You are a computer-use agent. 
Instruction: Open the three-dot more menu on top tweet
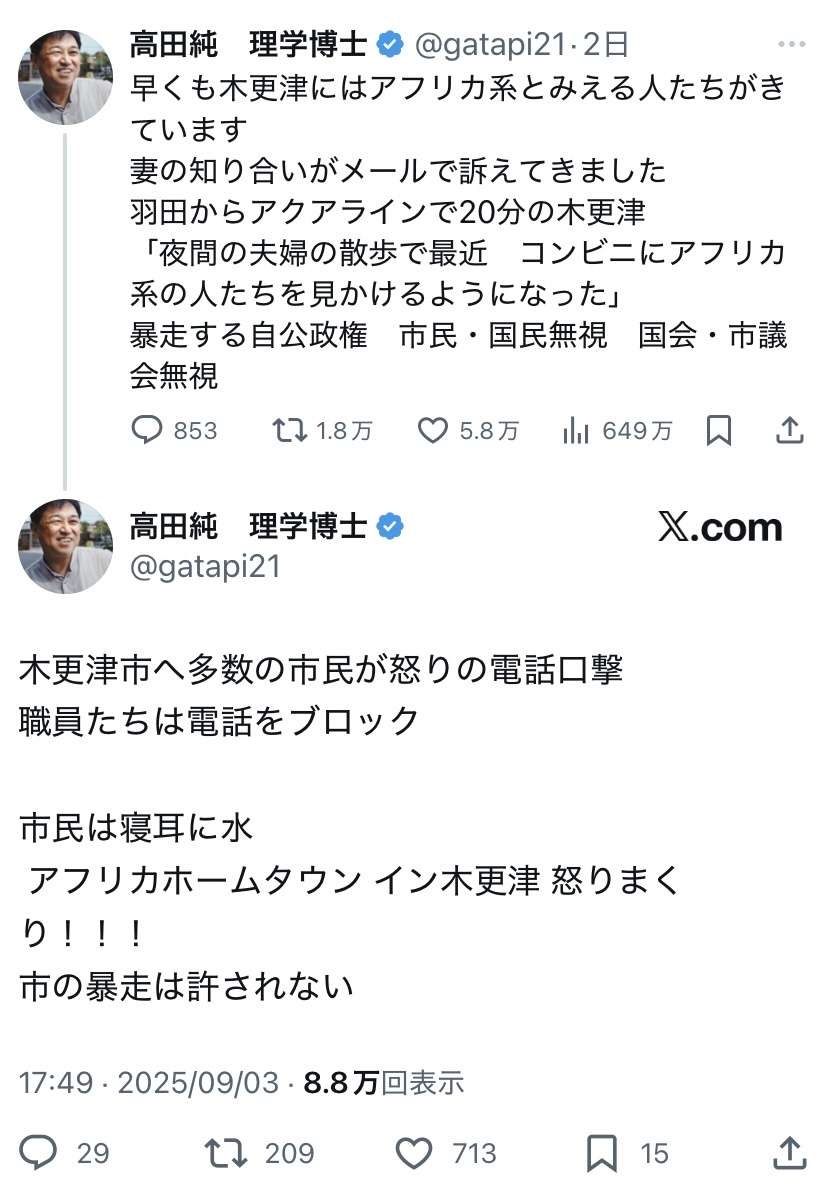tap(791, 45)
